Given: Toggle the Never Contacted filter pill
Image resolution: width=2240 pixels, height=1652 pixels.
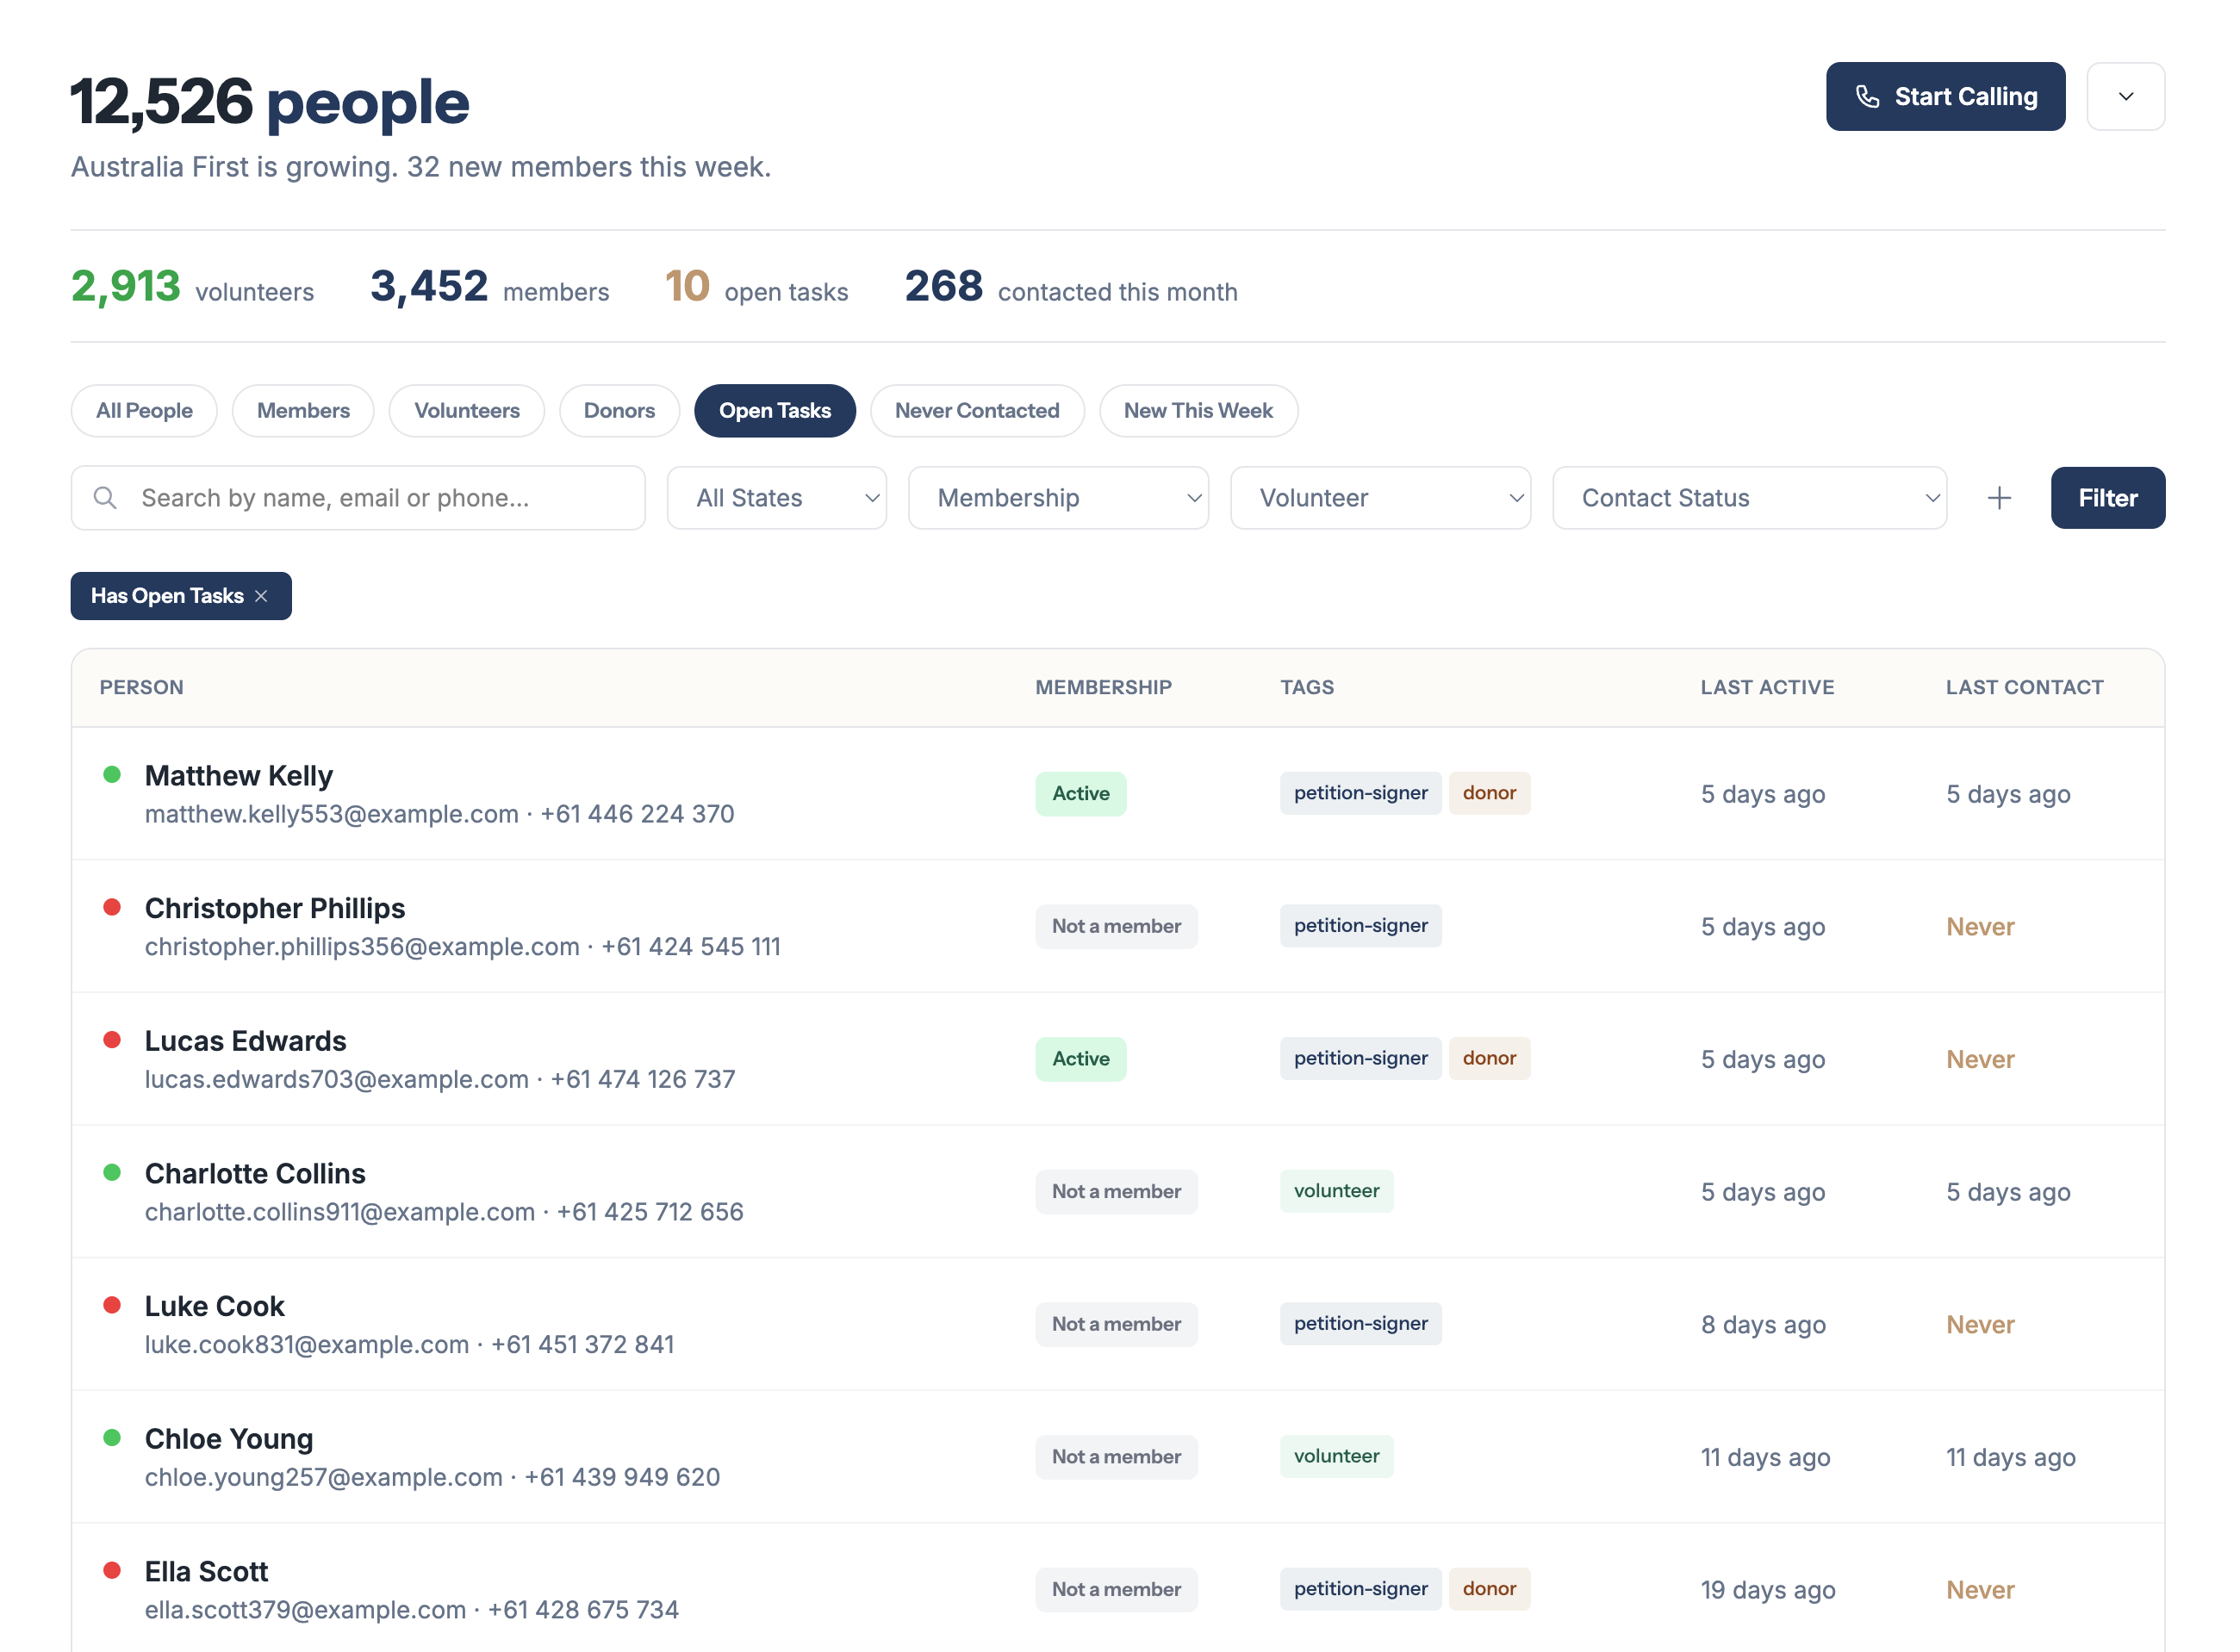Looking at the screenshot, I should coord(977,410).
